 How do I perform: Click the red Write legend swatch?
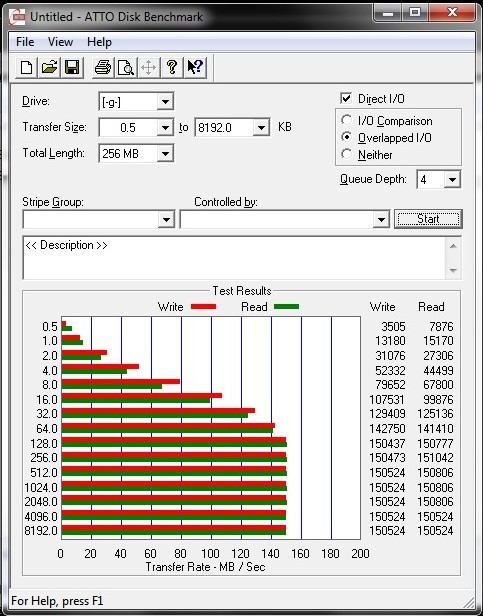[x=203, y=307]
